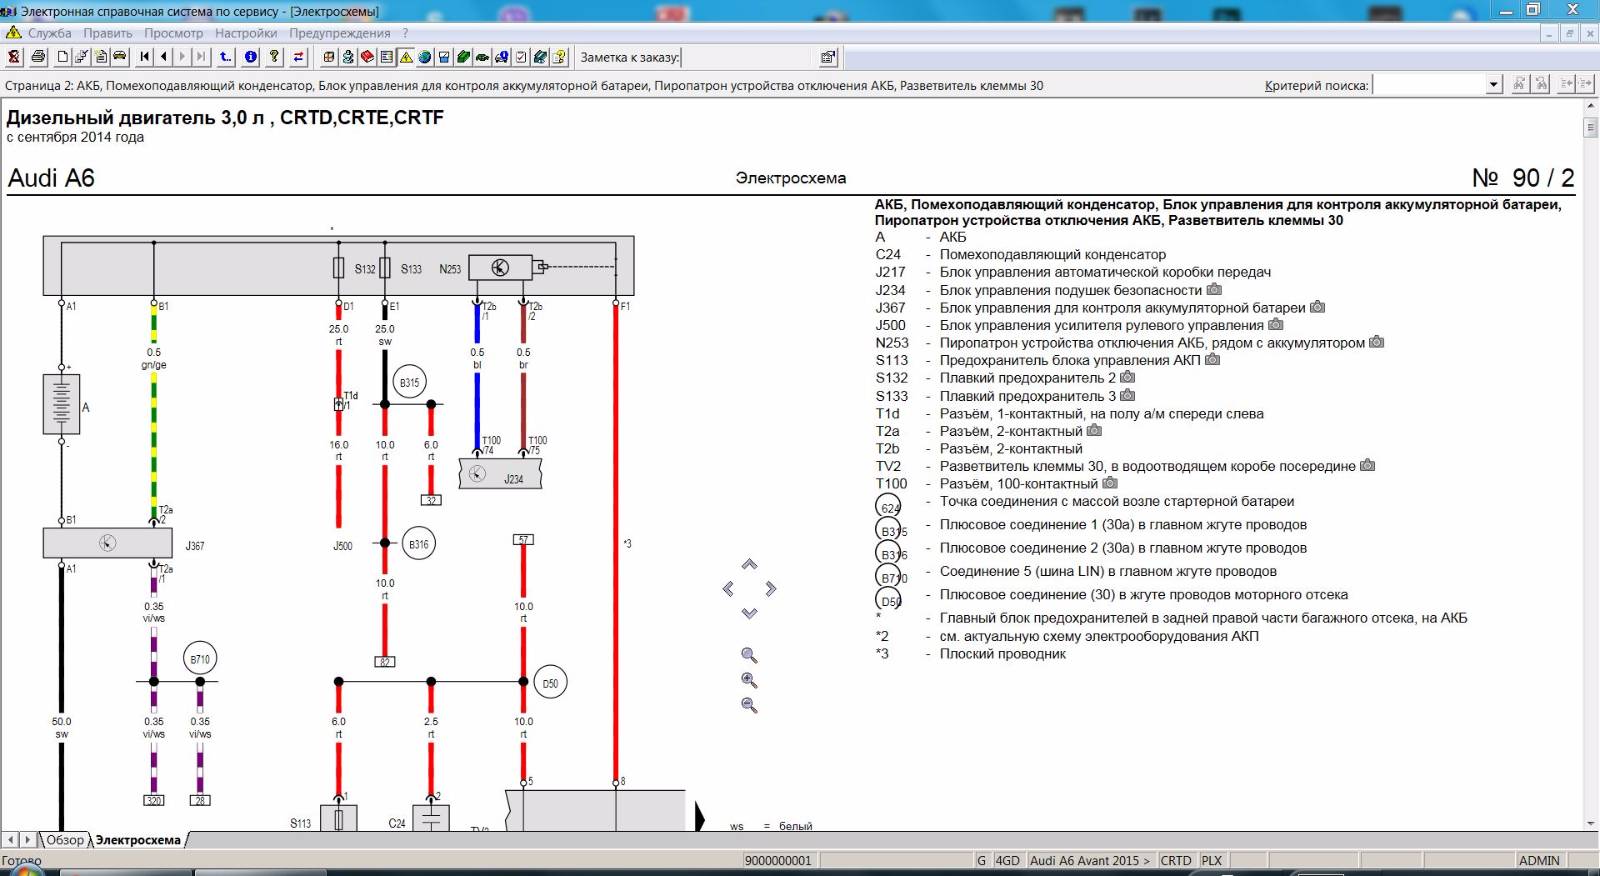Screen dimensions: 1600x876
Task: Click the CRTD engine code in status bar
Action: pos(1176,860)
